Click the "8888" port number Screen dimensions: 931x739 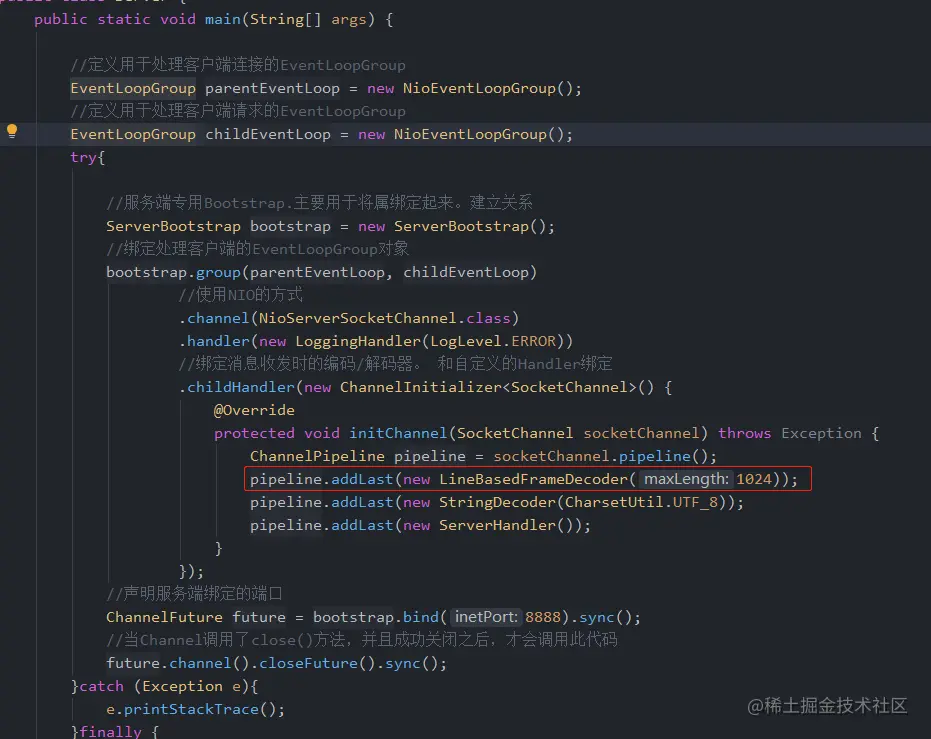click(x=543, y=617)
